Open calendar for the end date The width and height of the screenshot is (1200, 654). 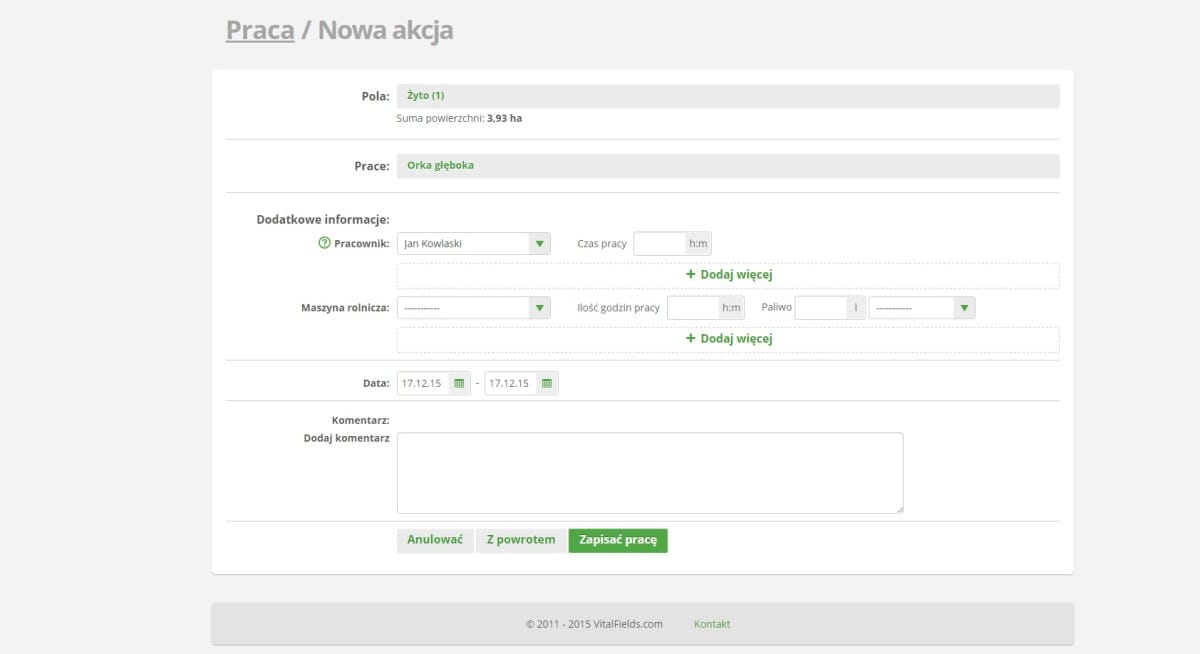(x=547, y=383)
